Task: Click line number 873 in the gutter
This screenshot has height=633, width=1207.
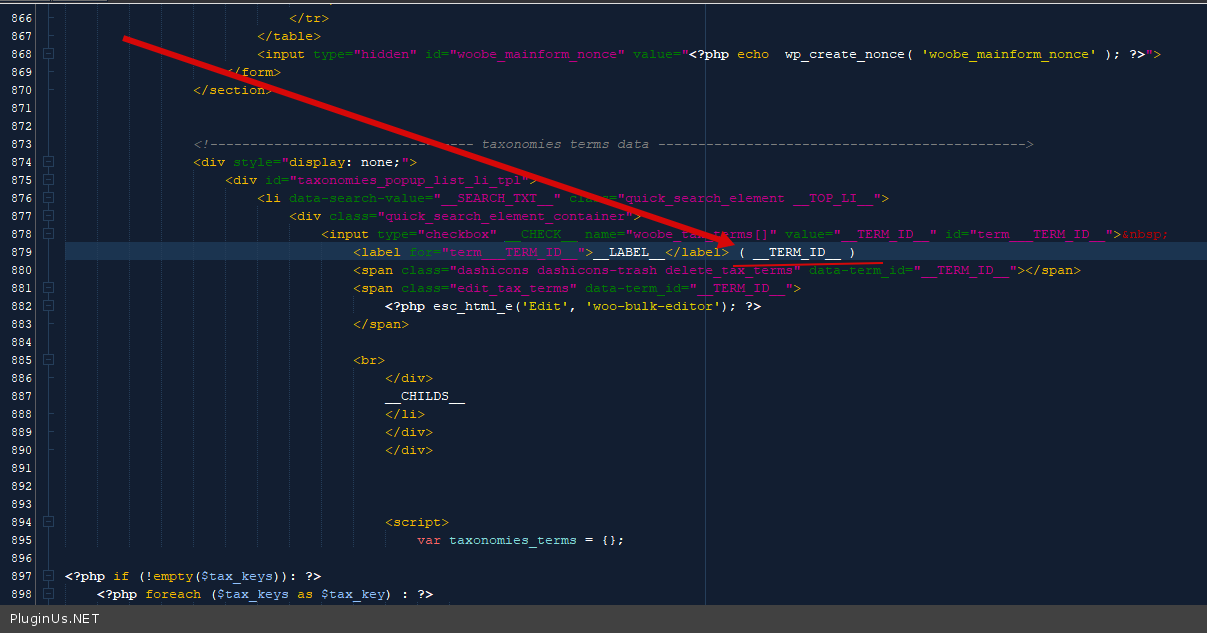Action: click(20, 144)
